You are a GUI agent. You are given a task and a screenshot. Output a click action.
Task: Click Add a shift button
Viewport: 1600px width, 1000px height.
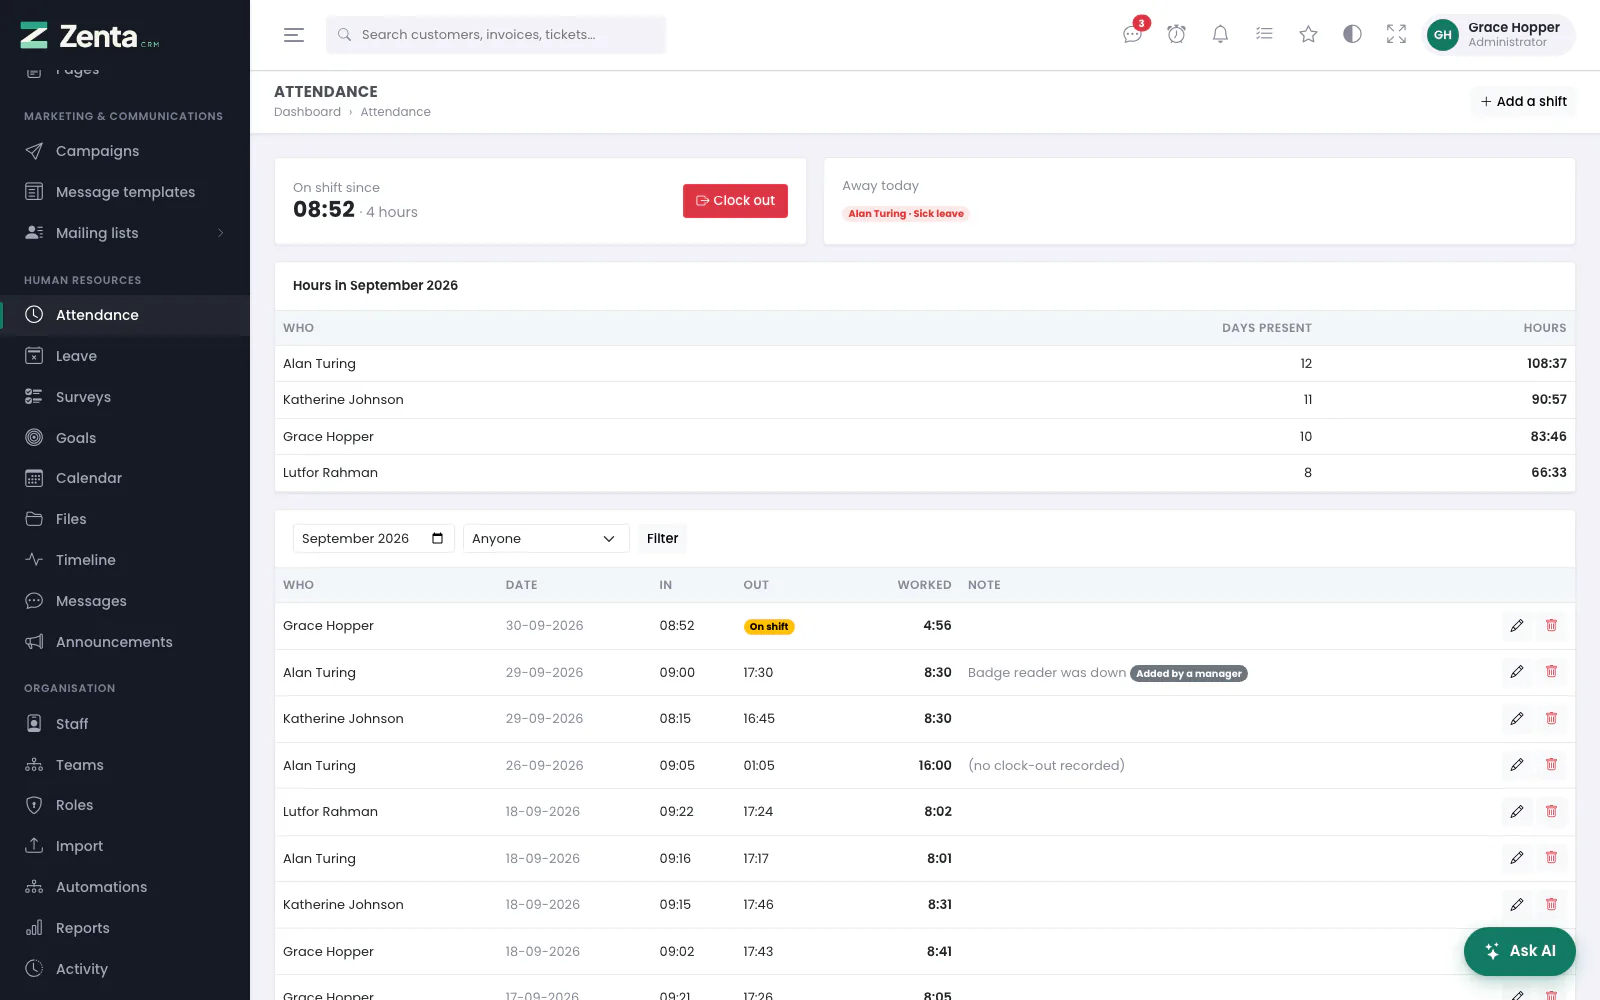1523,101
